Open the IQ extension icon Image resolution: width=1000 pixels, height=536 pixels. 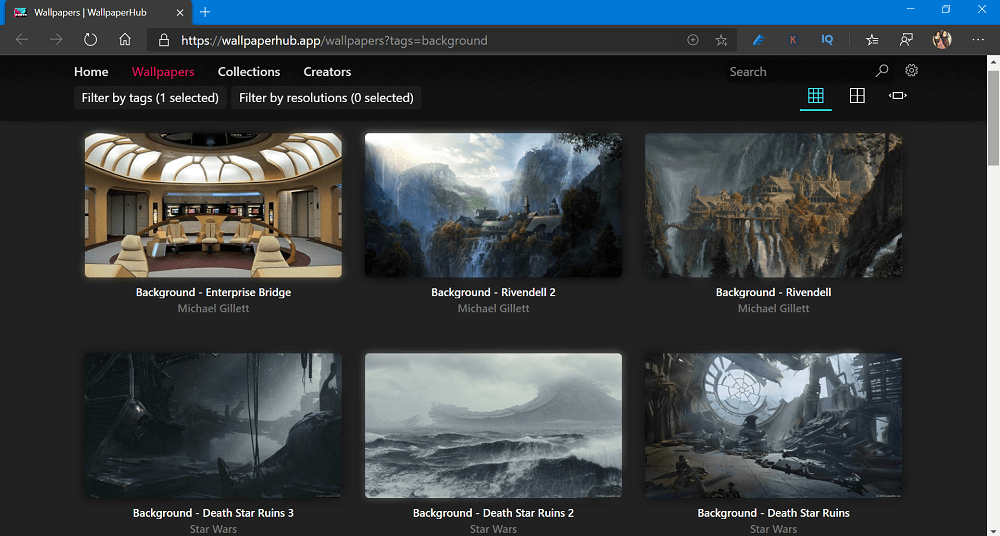point(827,40)
